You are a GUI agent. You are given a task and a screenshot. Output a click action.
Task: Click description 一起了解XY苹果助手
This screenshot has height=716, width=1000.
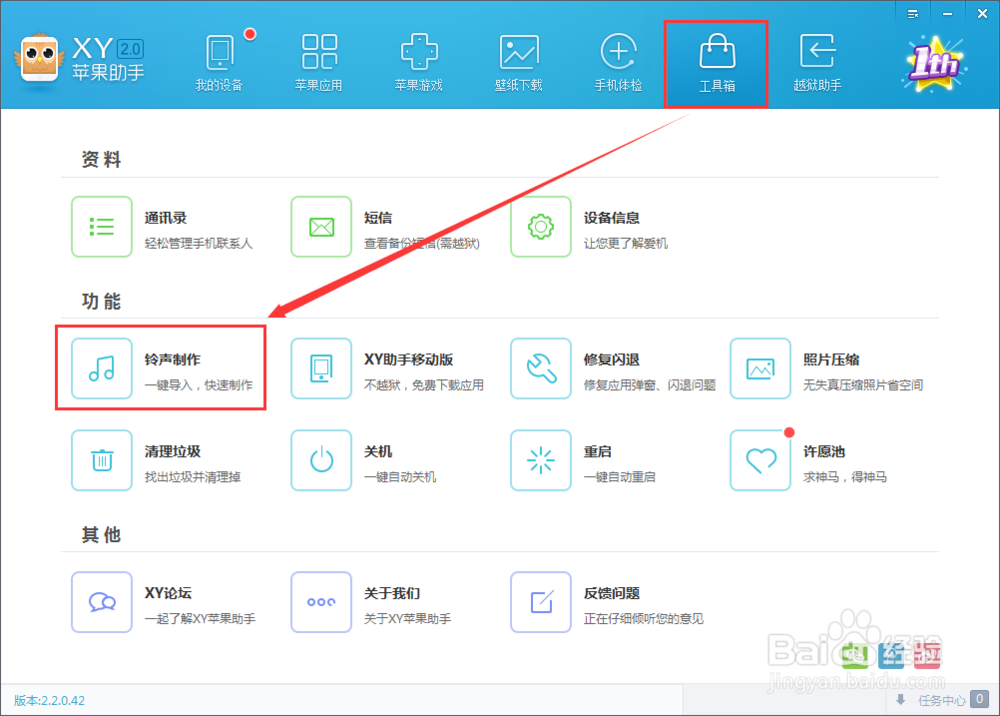[x=200, y=618]
